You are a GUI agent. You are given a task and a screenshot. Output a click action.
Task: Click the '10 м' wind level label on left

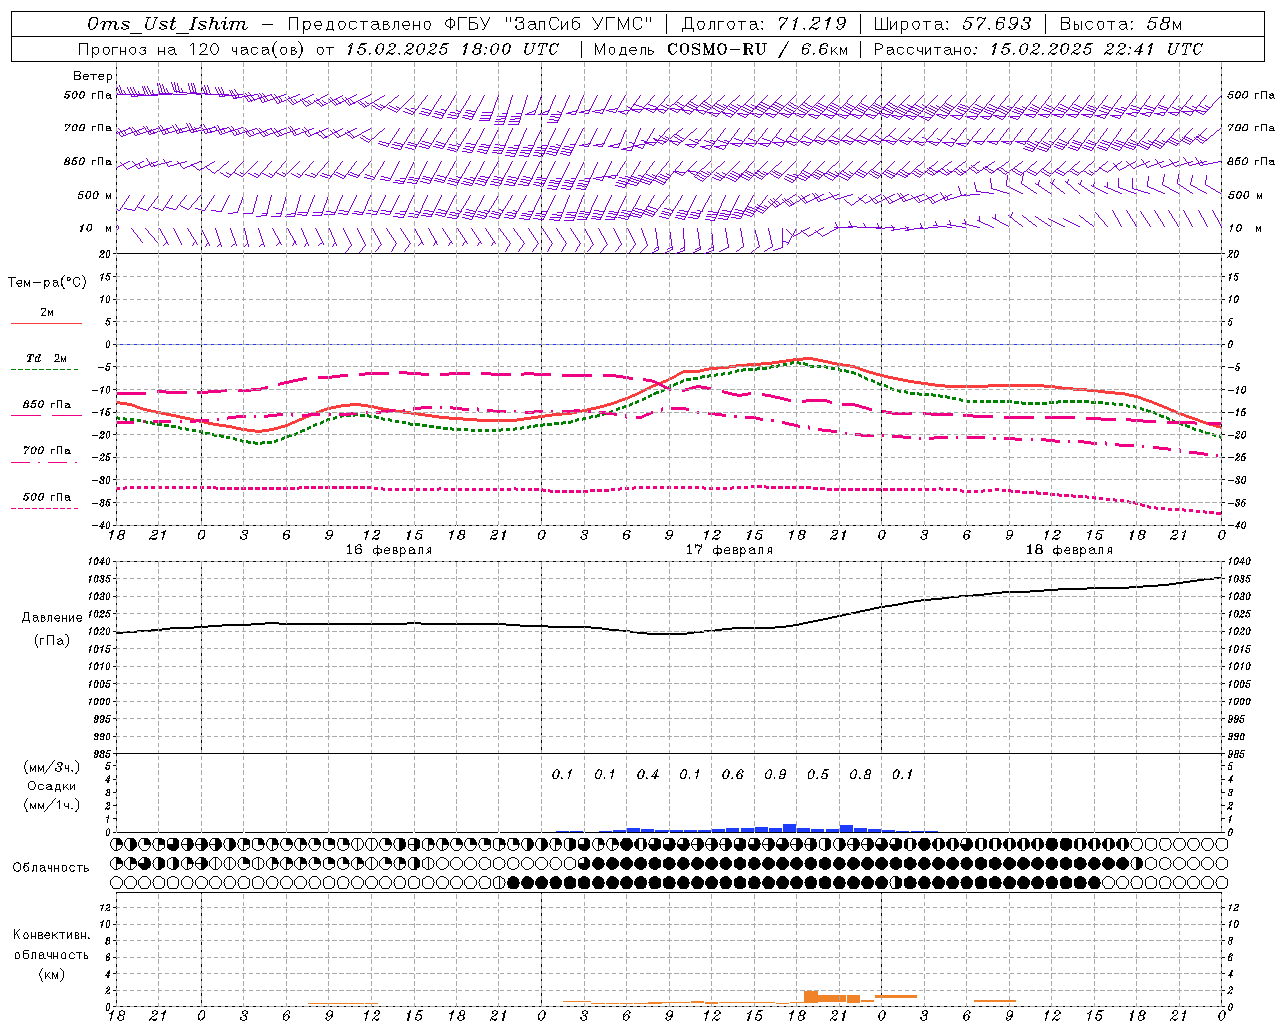click(95, 228)
